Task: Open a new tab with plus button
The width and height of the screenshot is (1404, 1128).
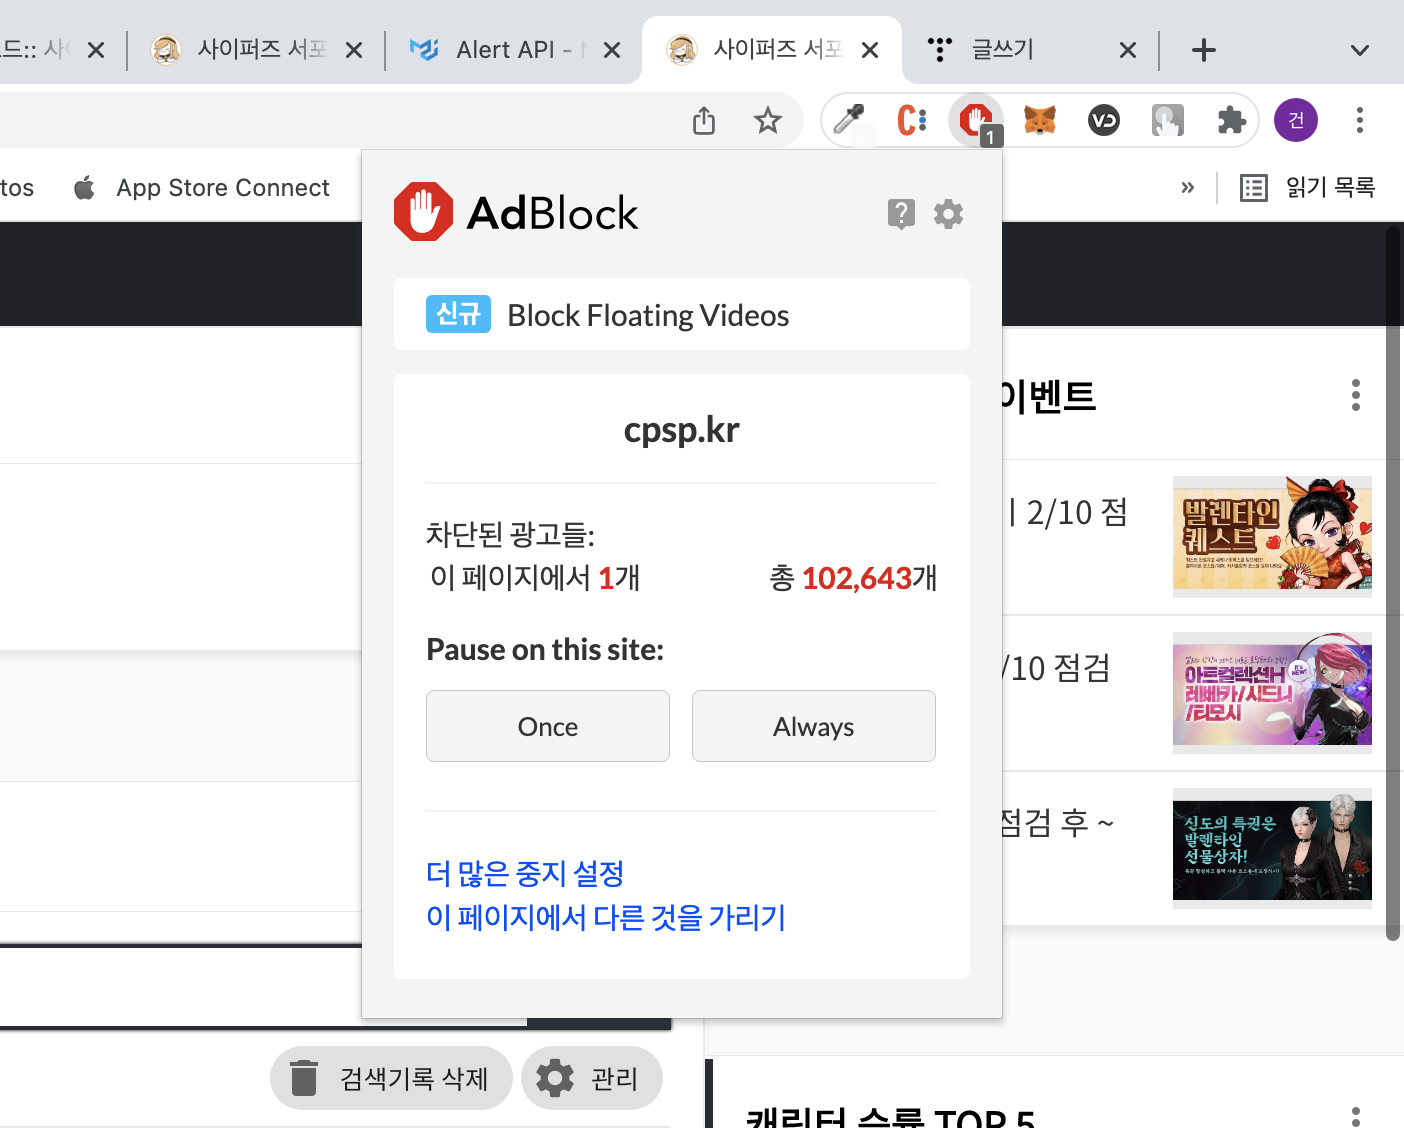Action: pos(1204,50)
